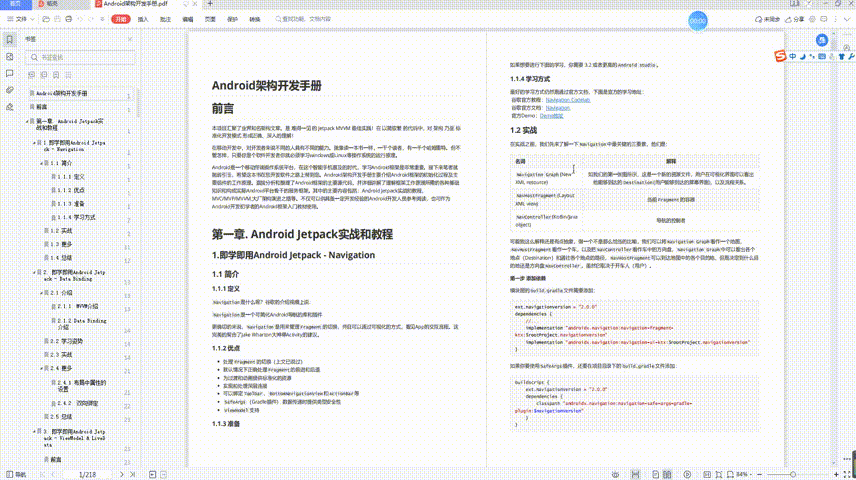Toggle the 导航 navigation pane in status bar

[16, 475]
